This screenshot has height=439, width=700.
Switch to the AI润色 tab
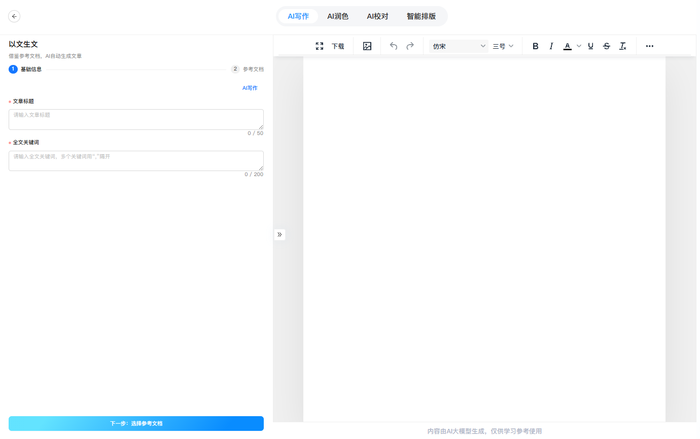pyautogui.click(x=338, y=16)
